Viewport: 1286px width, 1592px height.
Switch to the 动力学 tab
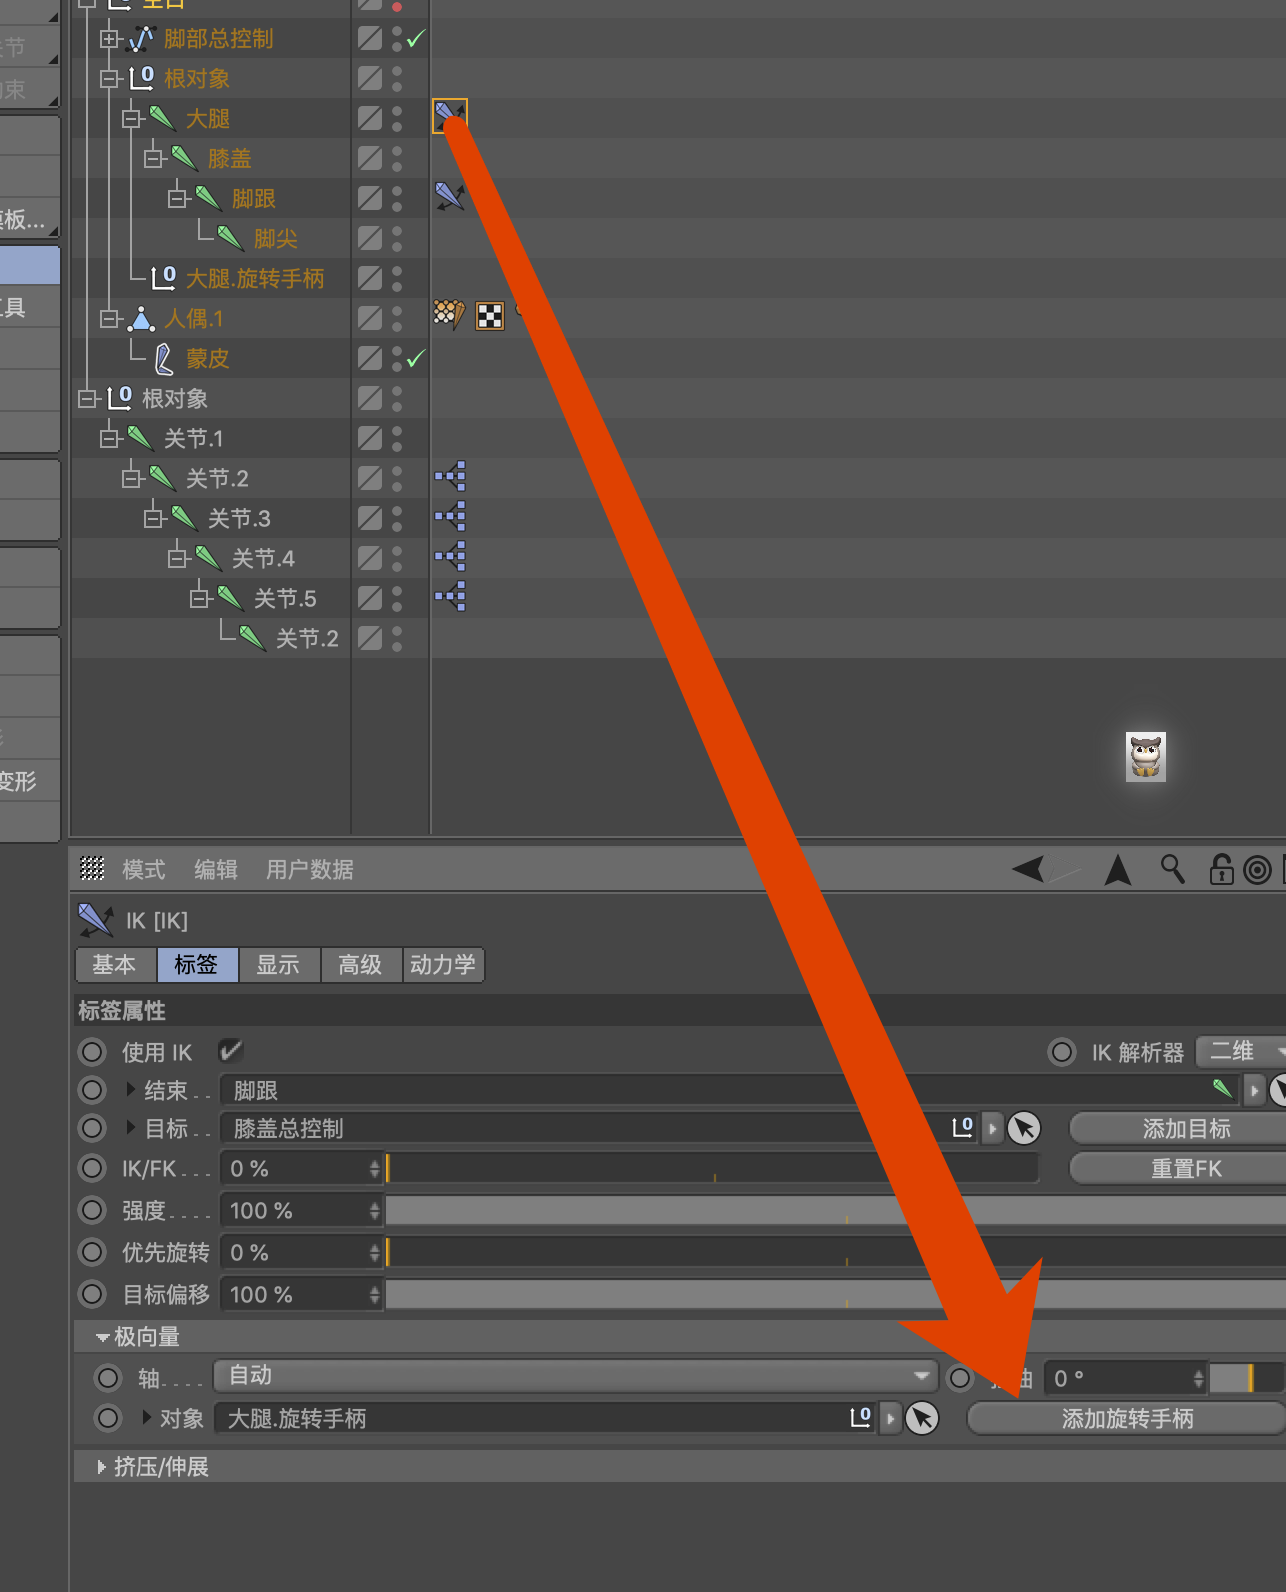(443, 965)
